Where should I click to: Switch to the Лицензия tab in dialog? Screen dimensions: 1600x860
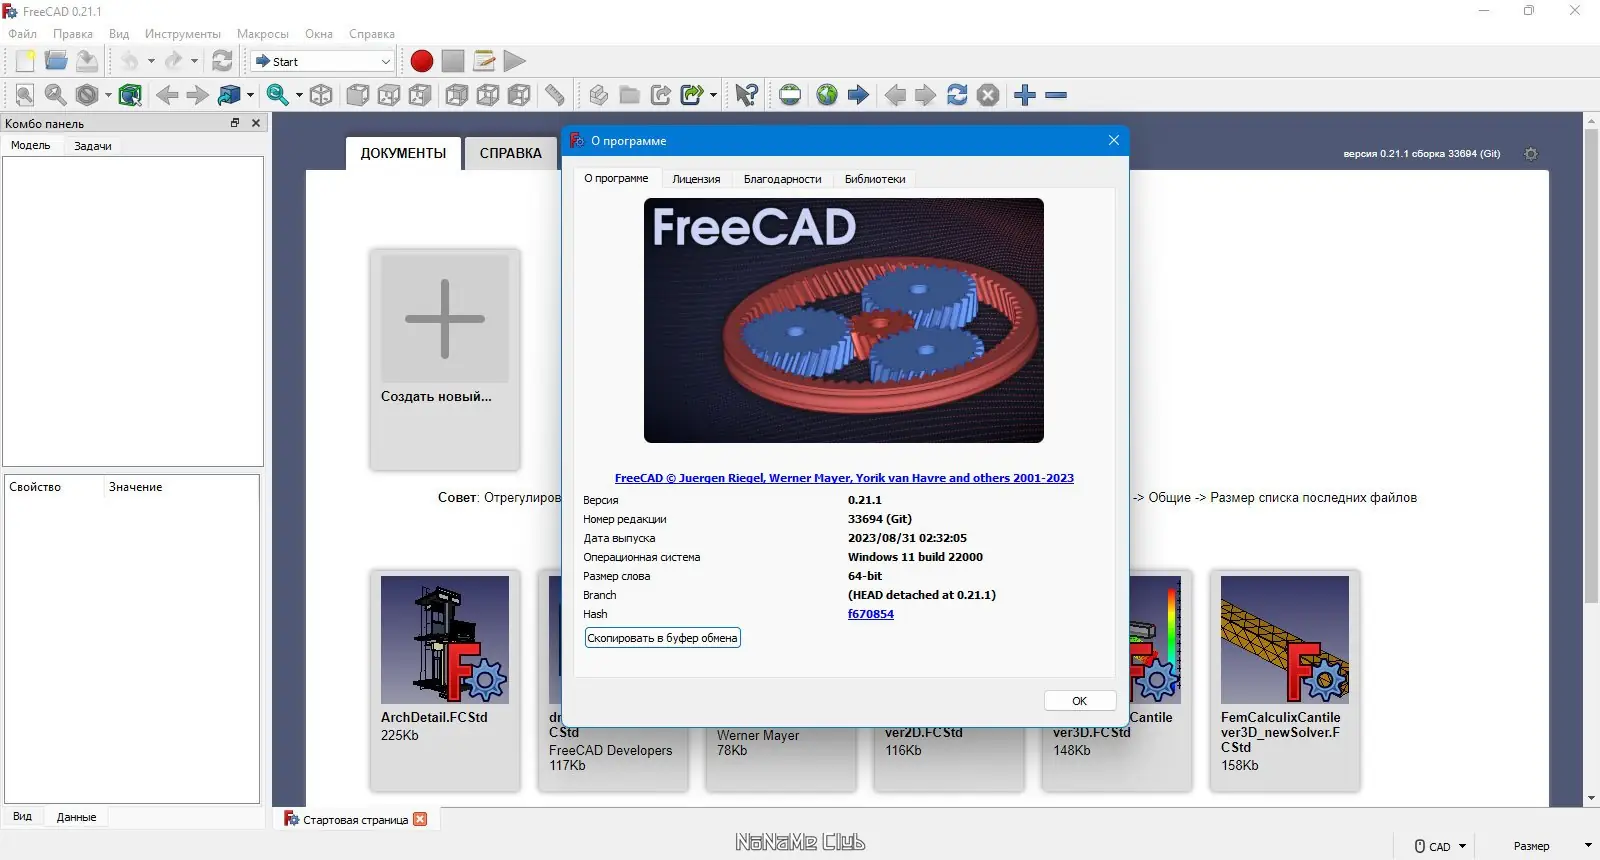coord(696,179)
